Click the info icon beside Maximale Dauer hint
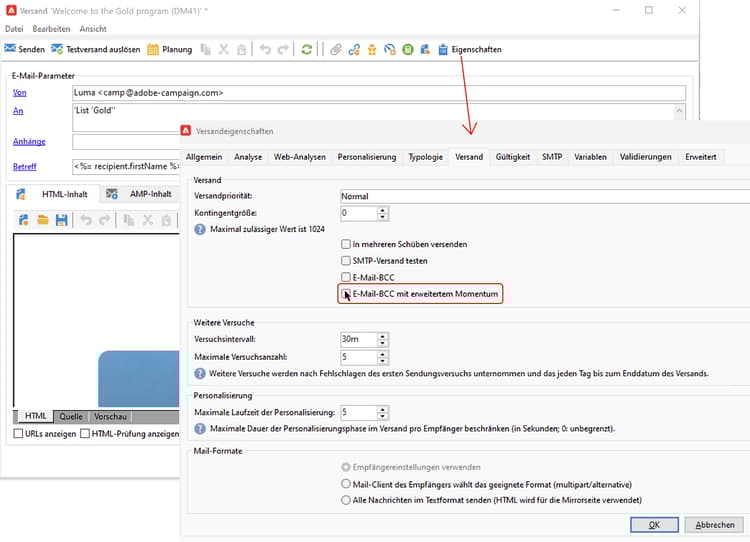750x542 pixels. [200, 429]
